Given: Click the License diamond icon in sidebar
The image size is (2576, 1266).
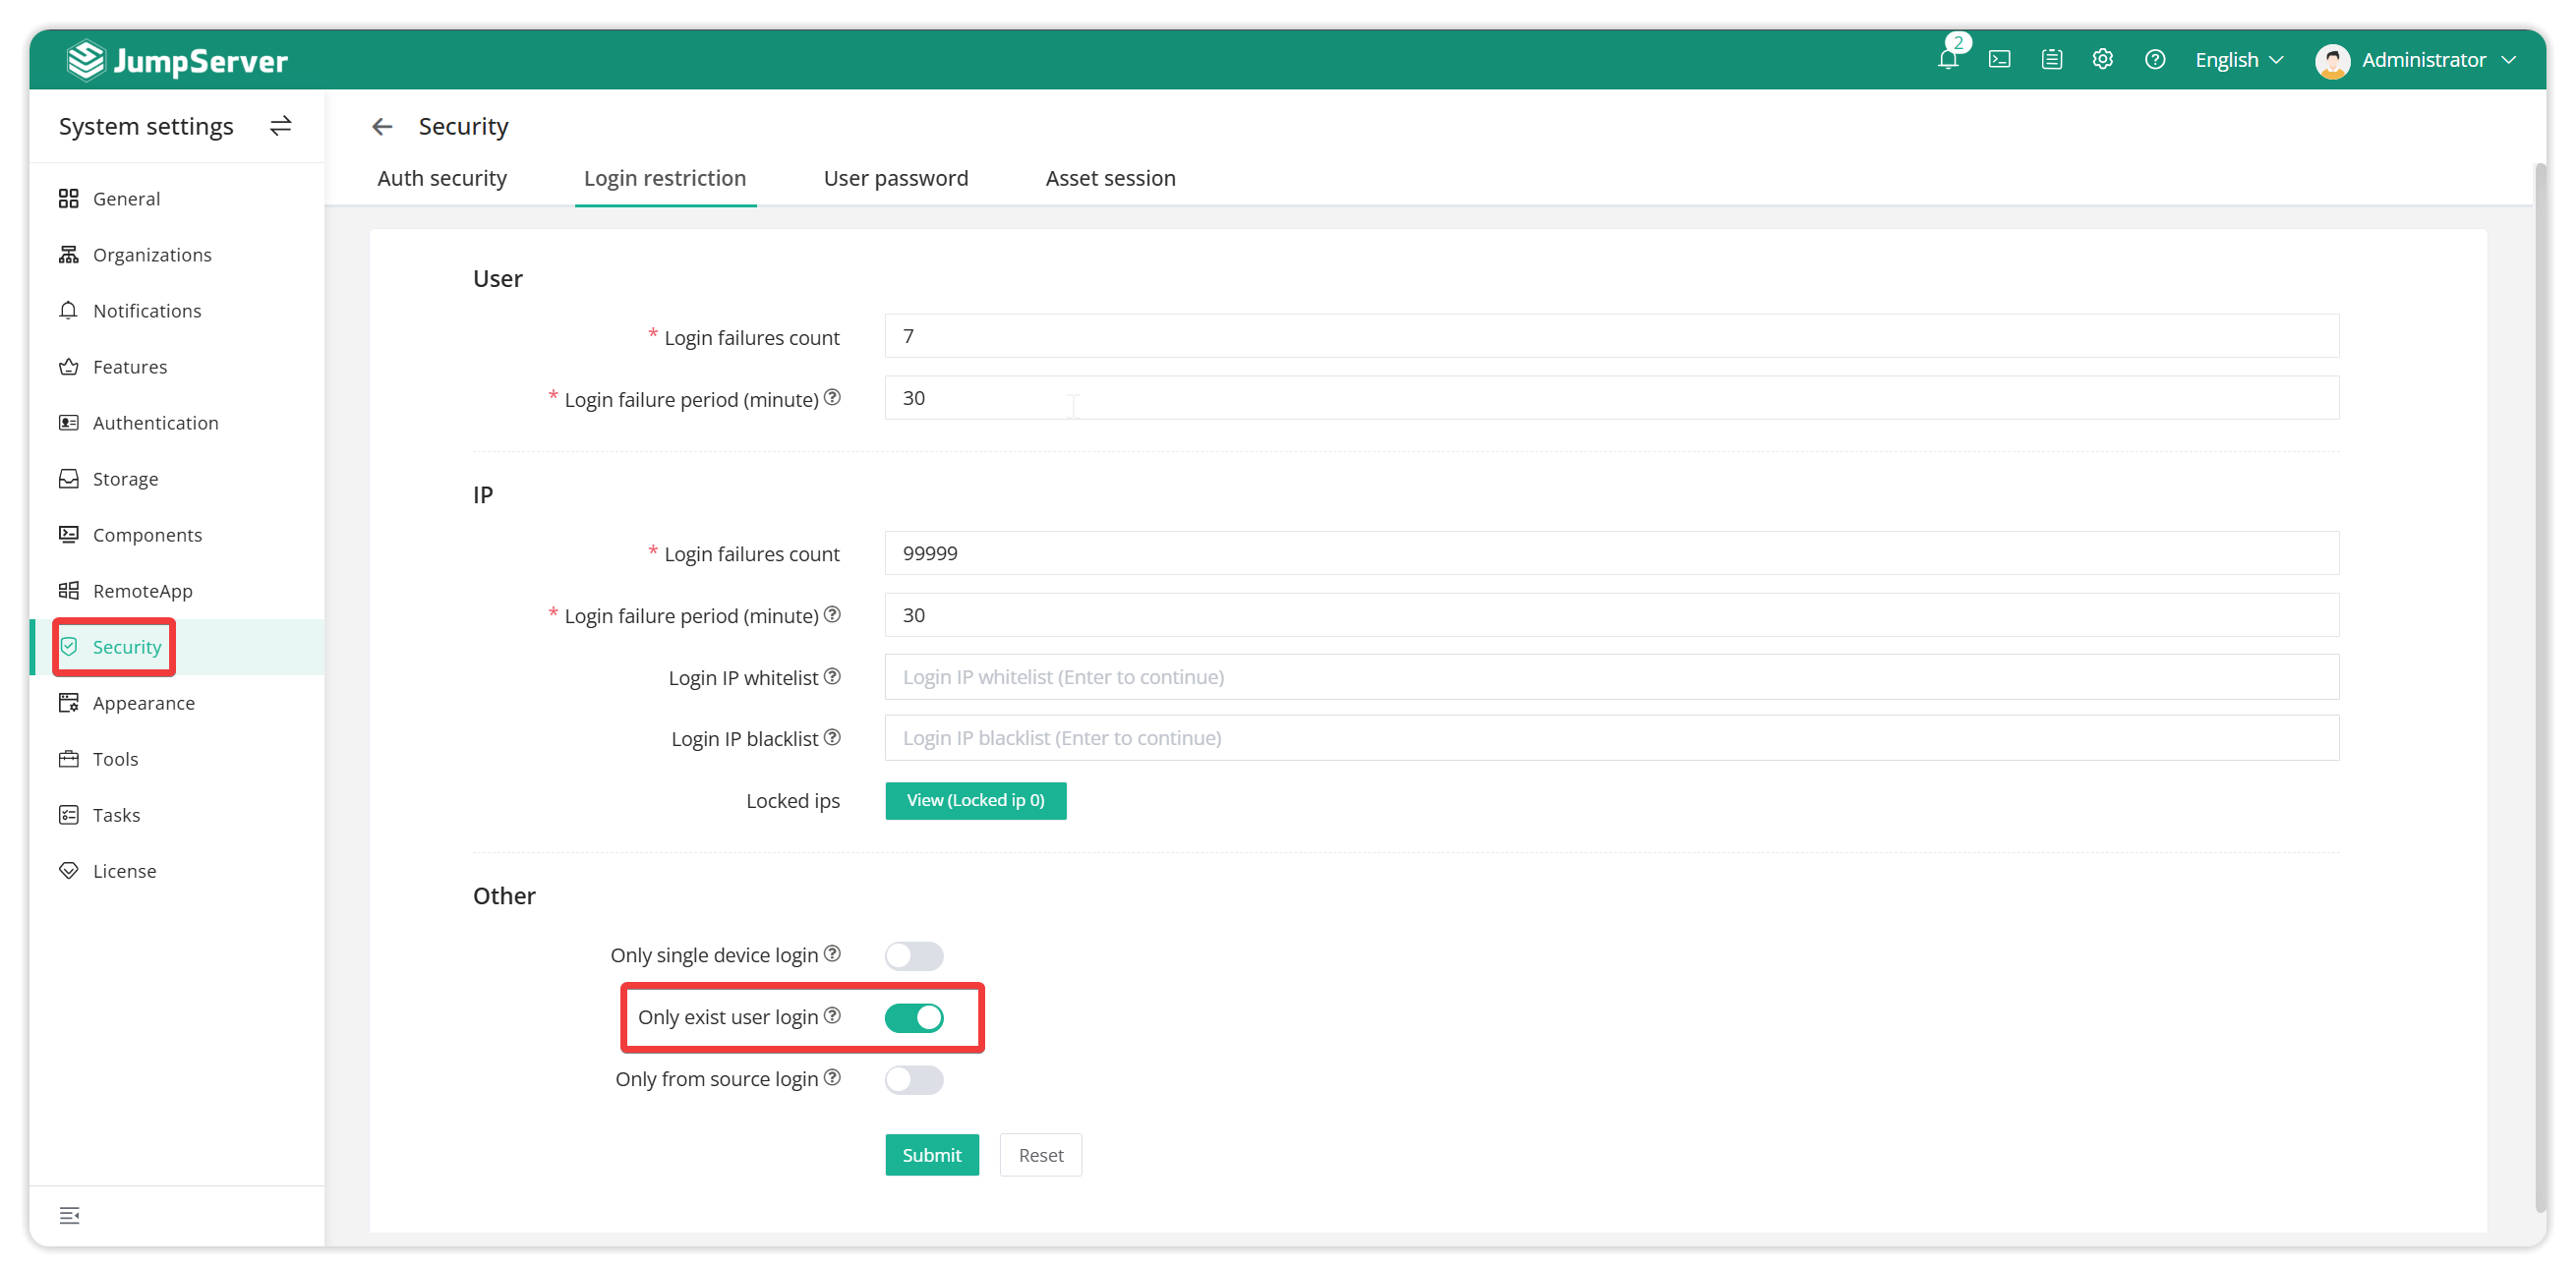Looking at the screenshot, I should pos(68,870).
